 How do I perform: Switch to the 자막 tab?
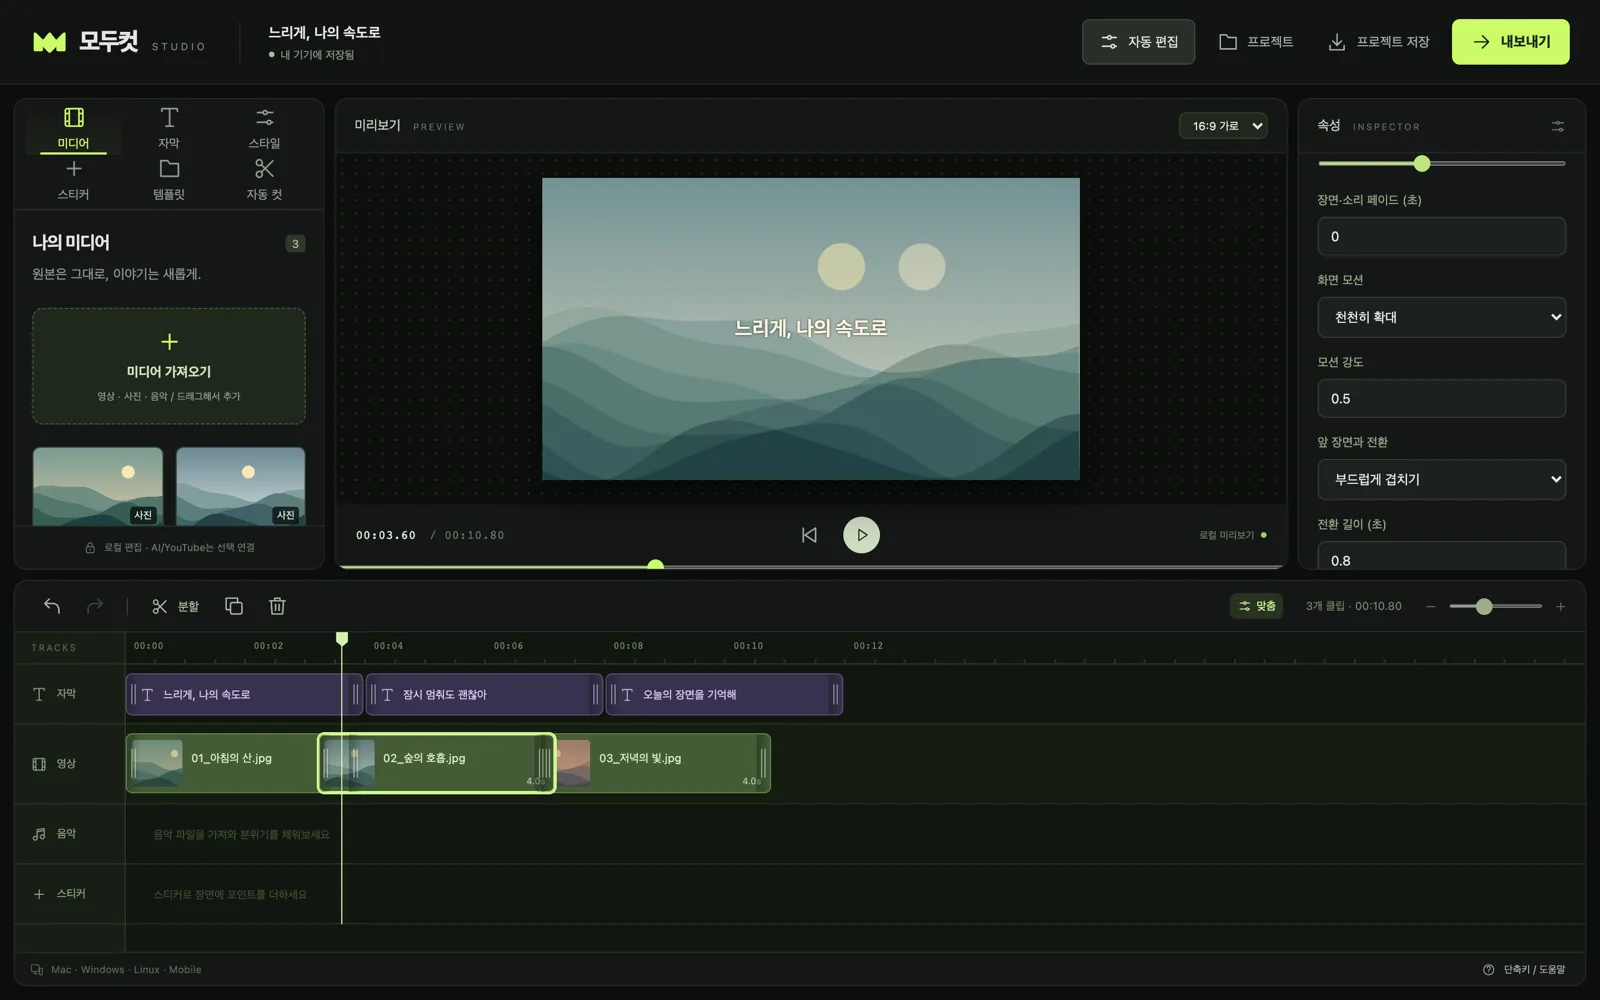point(169,129)
